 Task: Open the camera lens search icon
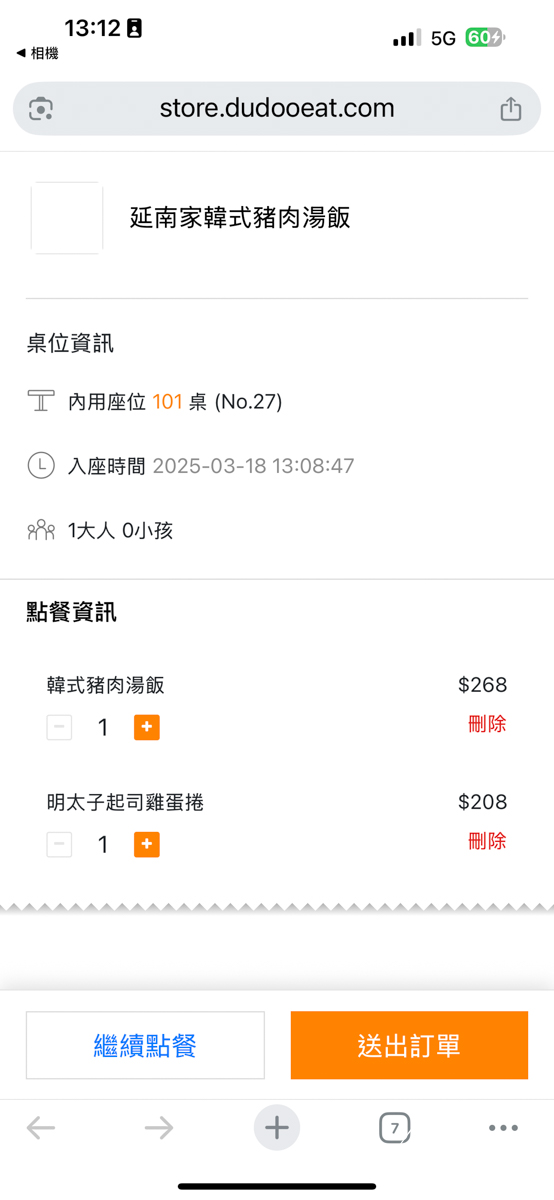[x=41, y=108]
